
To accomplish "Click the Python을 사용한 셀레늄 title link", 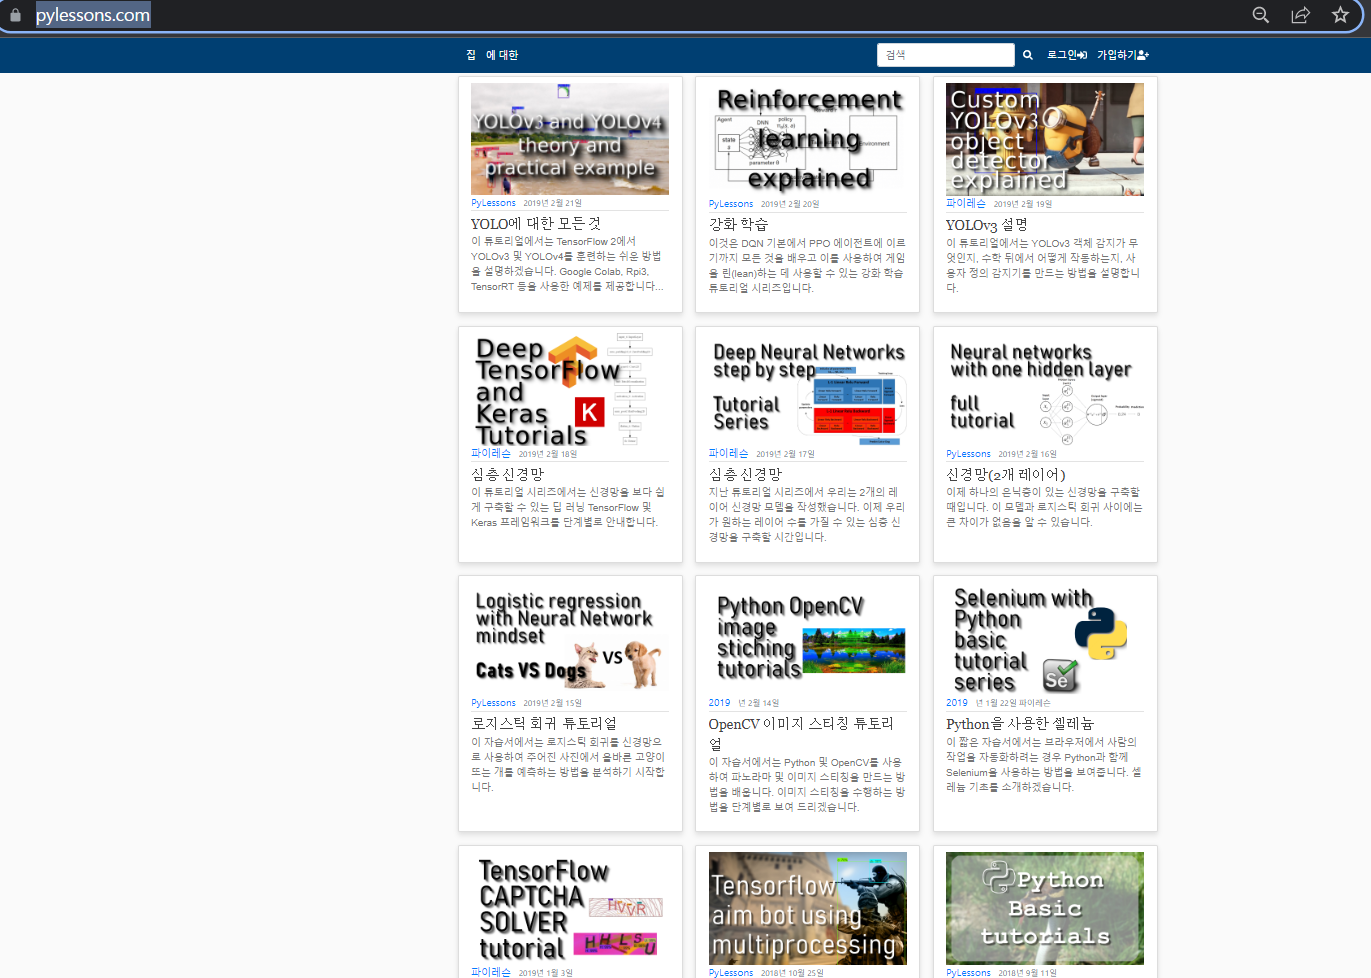I will point(1020,723).
